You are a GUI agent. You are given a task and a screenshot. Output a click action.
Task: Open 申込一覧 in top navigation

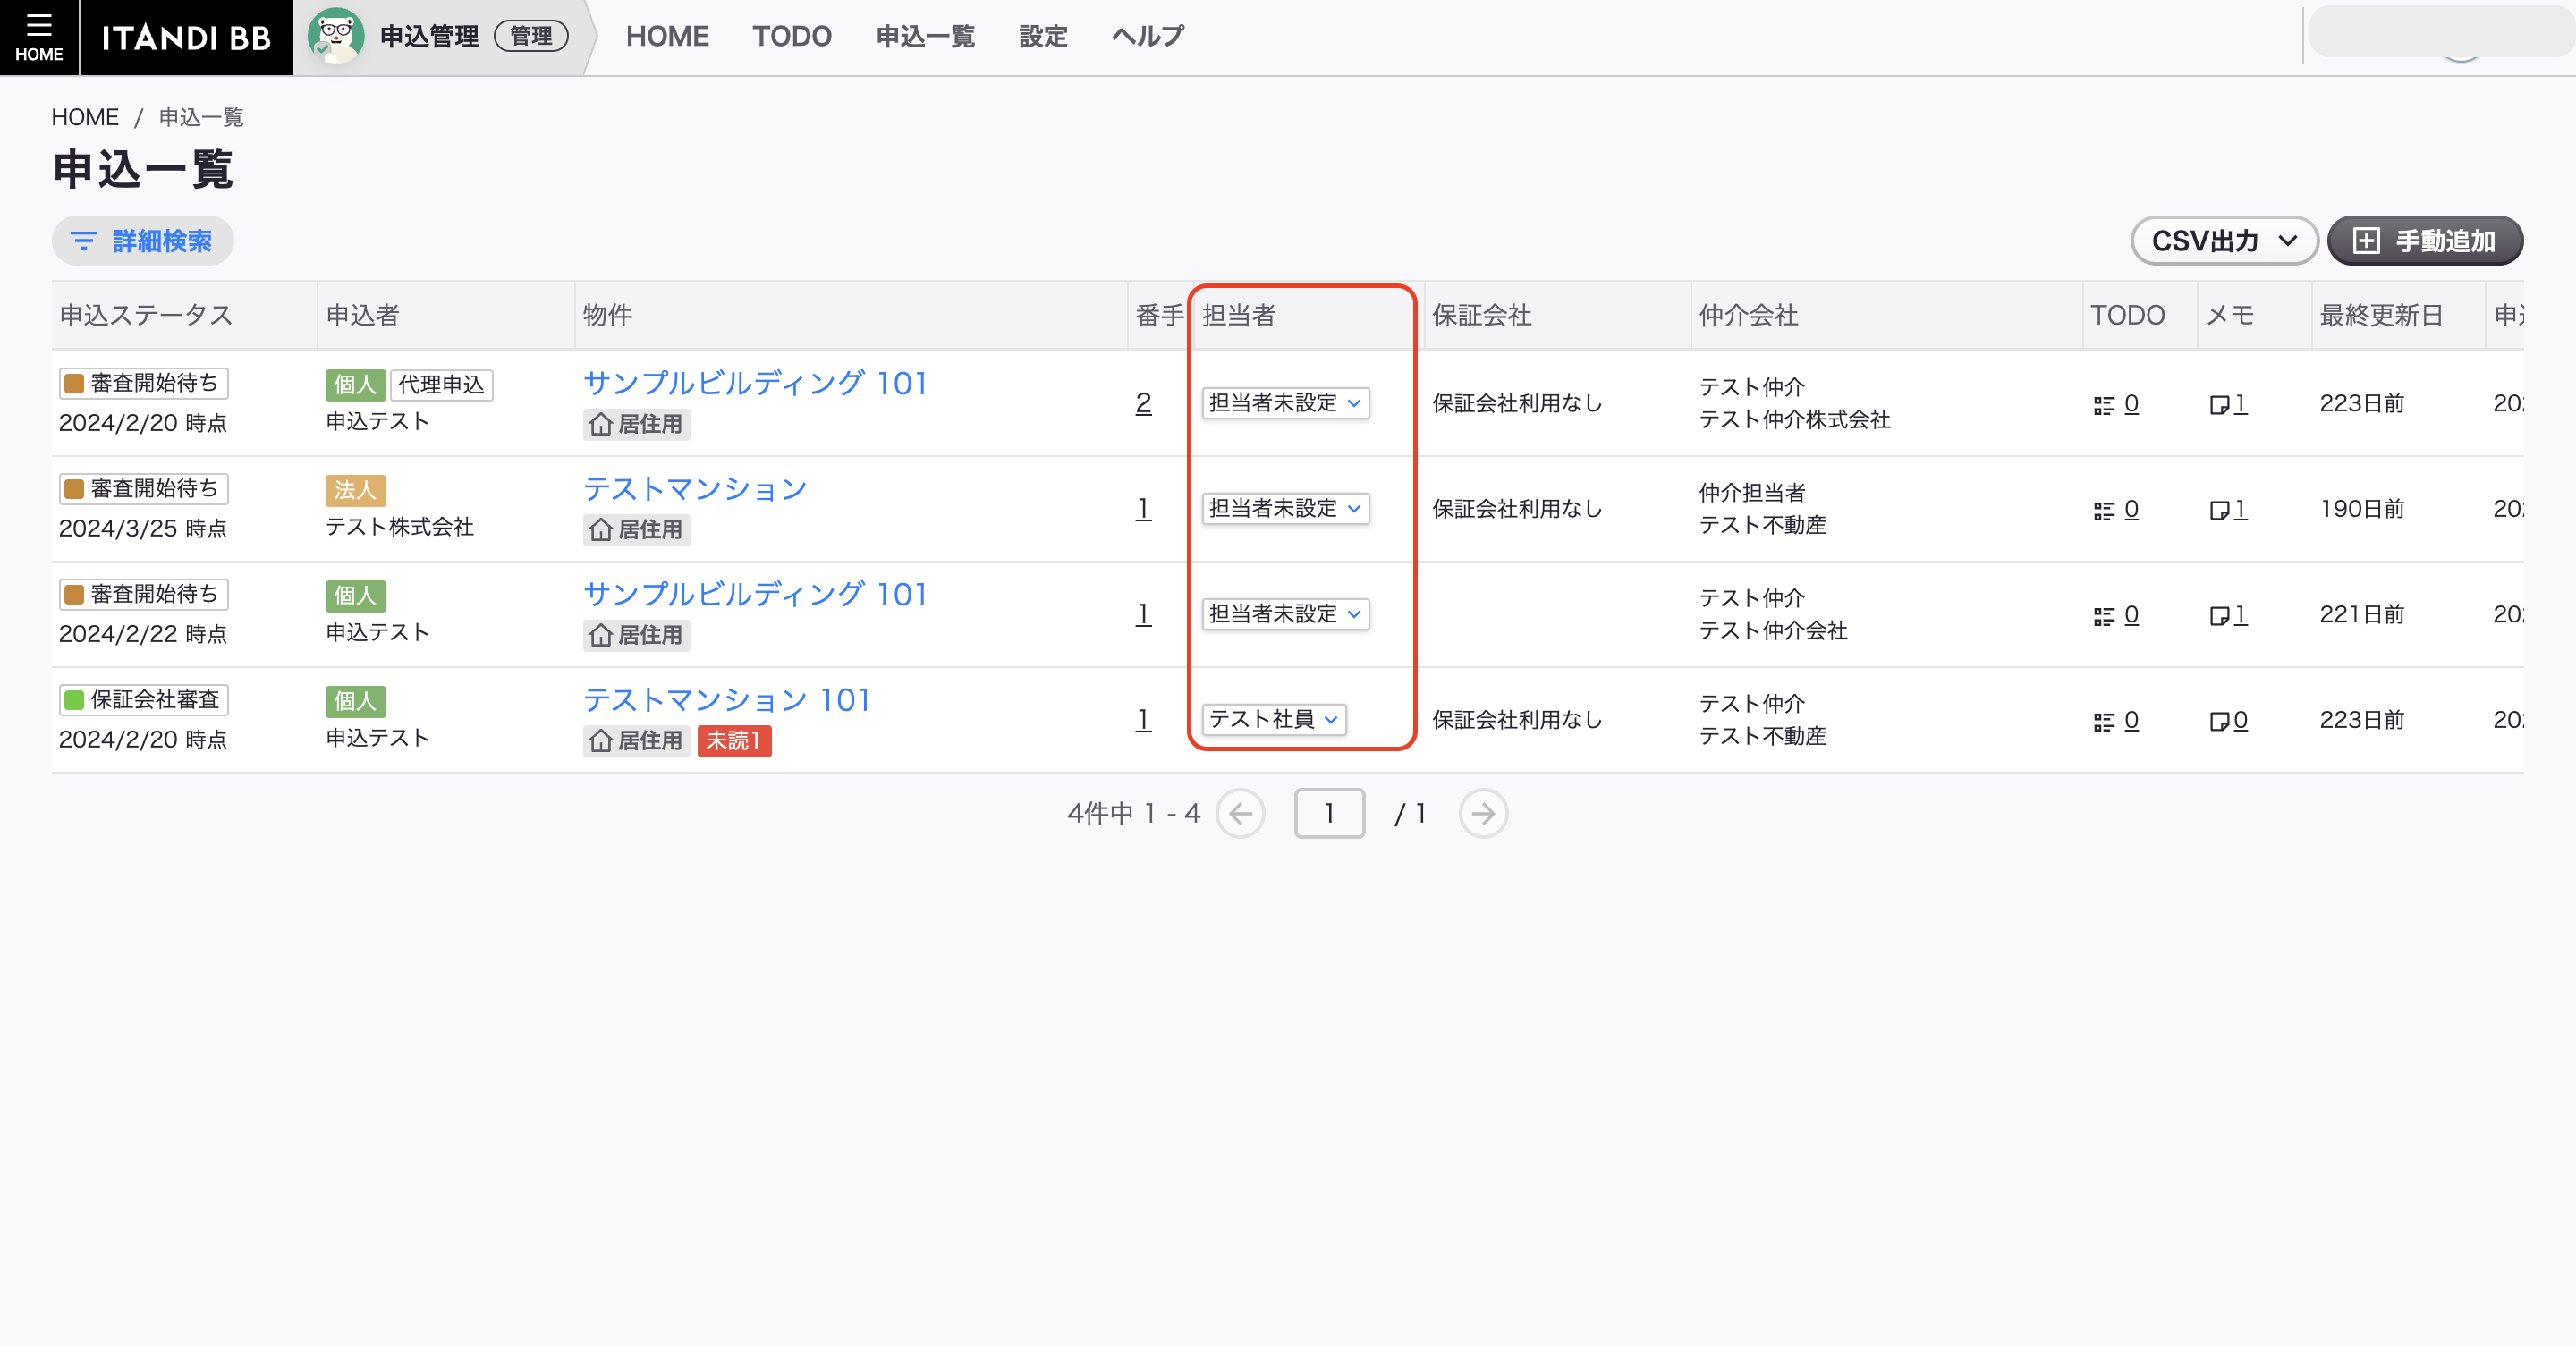925,37
